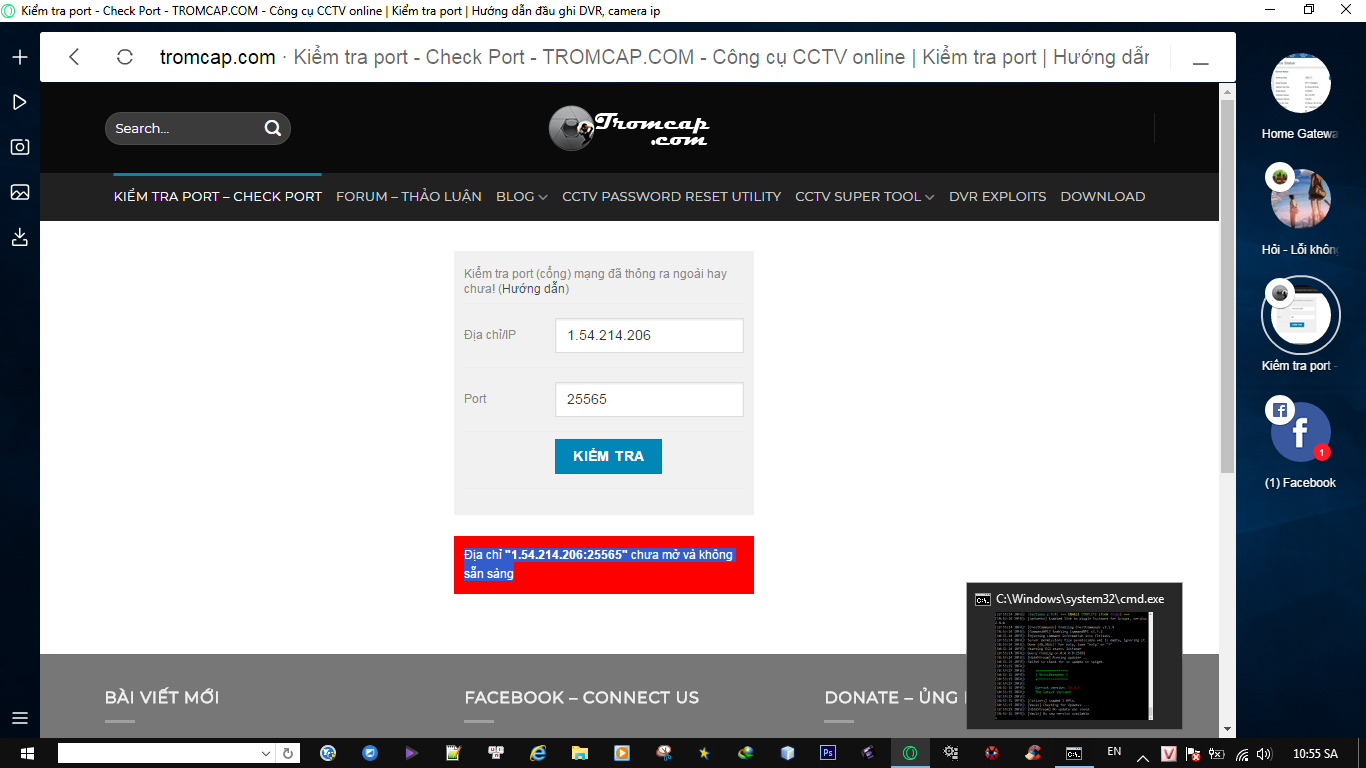The image size is (1366, 768).
Task: Click the site Search box
Action: click(x=198, y=128)
